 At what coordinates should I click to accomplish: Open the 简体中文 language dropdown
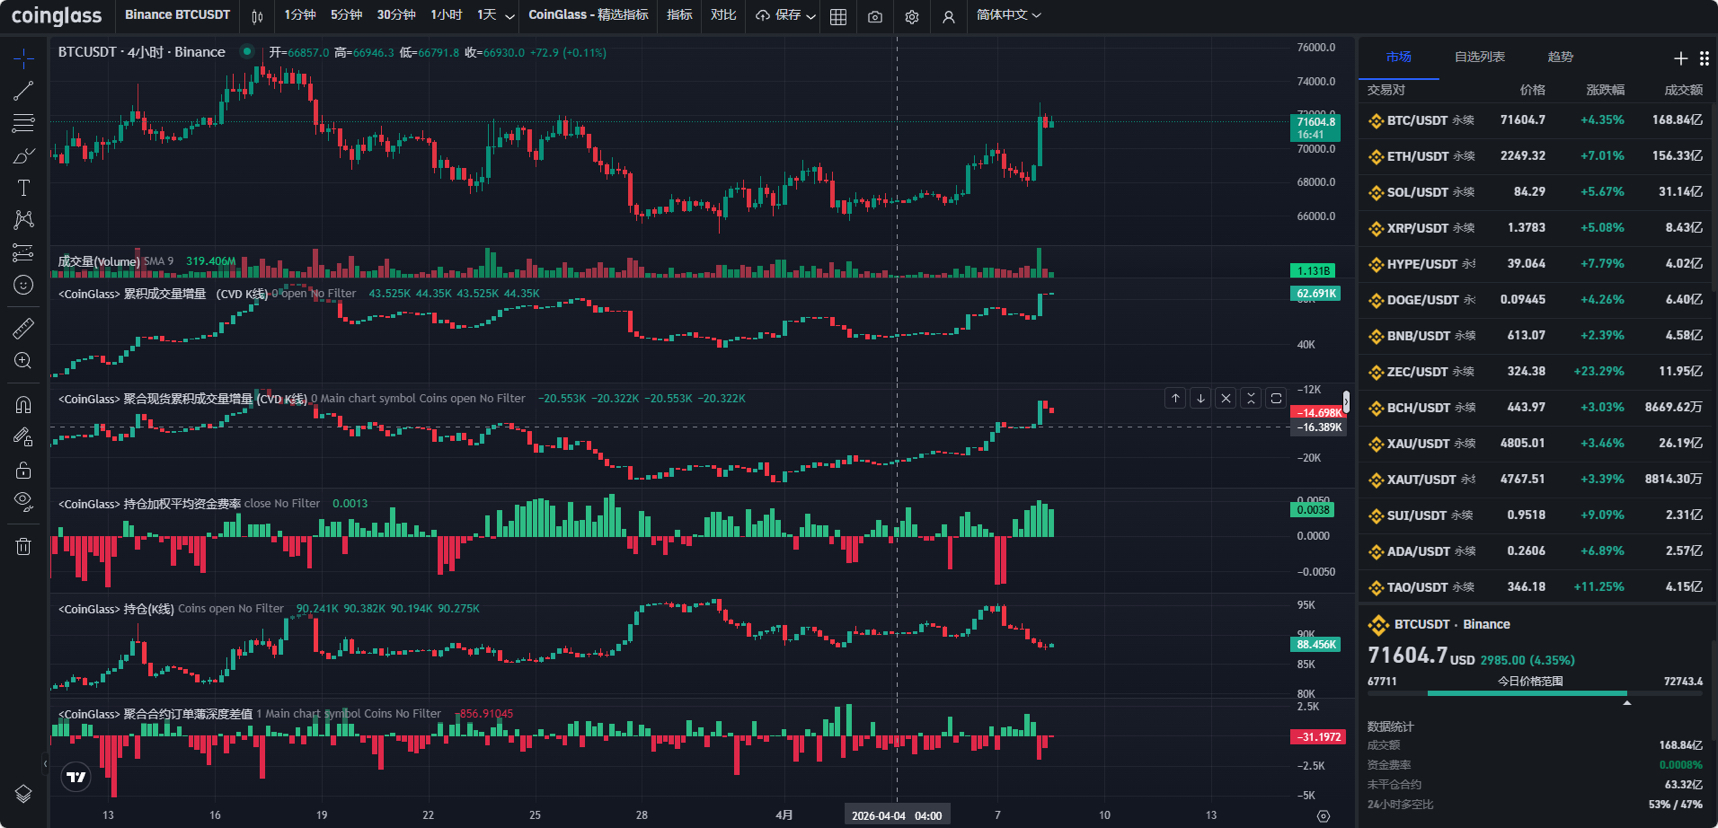(x=1008, y=15)
